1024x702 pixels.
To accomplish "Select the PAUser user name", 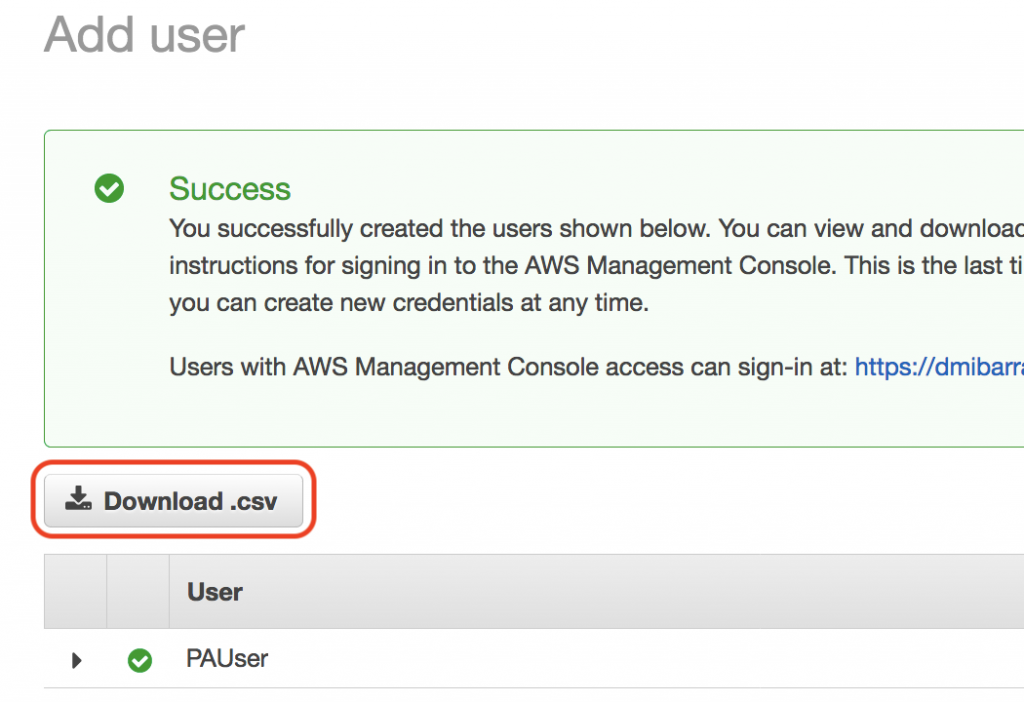I will (227, 659).
